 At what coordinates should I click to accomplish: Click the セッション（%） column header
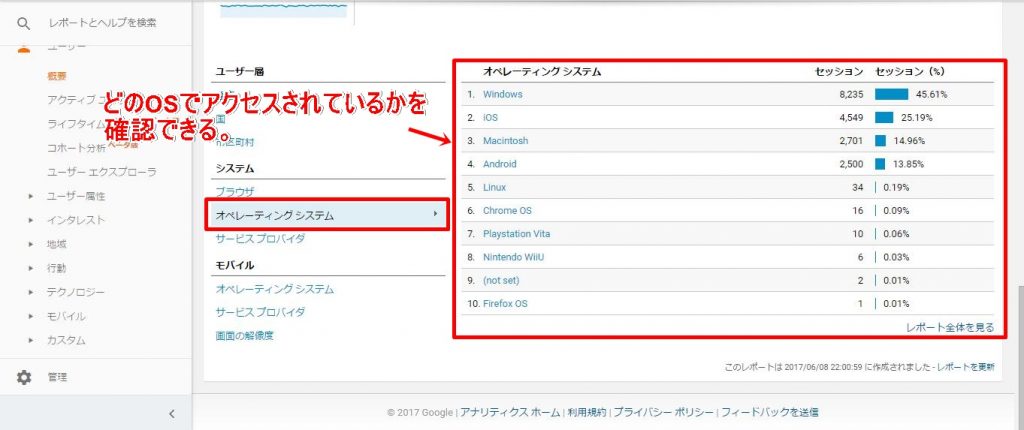910,71
